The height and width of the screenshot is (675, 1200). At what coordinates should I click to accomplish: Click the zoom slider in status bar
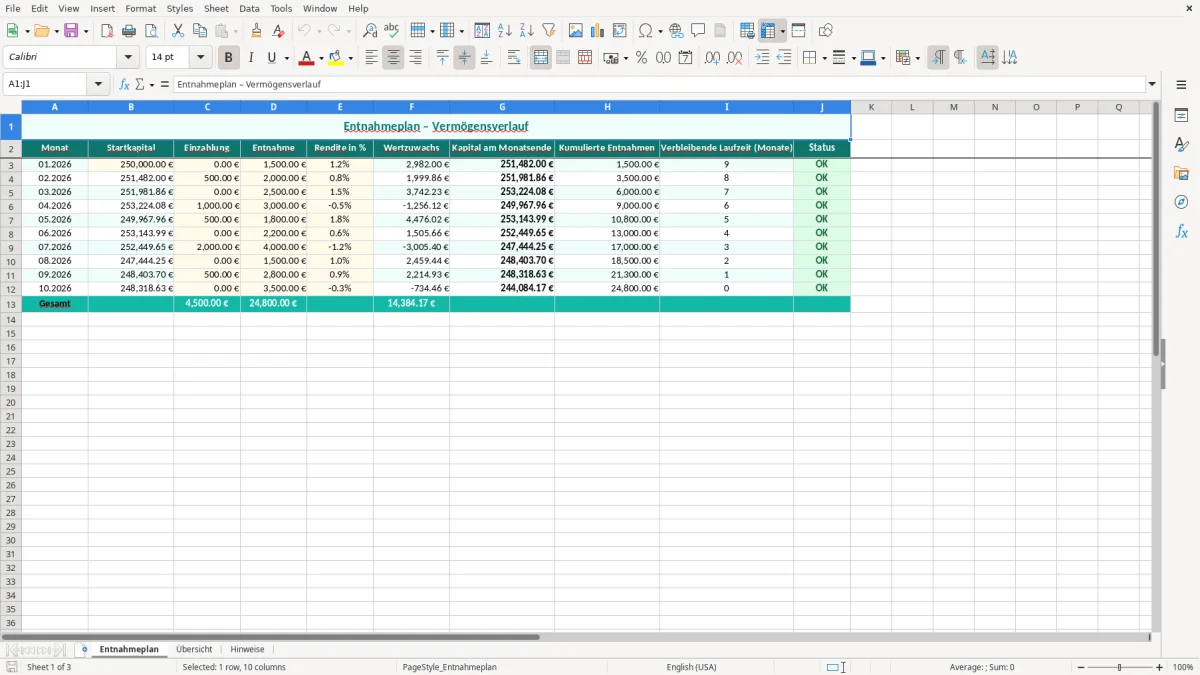[x=1120, y=667]
